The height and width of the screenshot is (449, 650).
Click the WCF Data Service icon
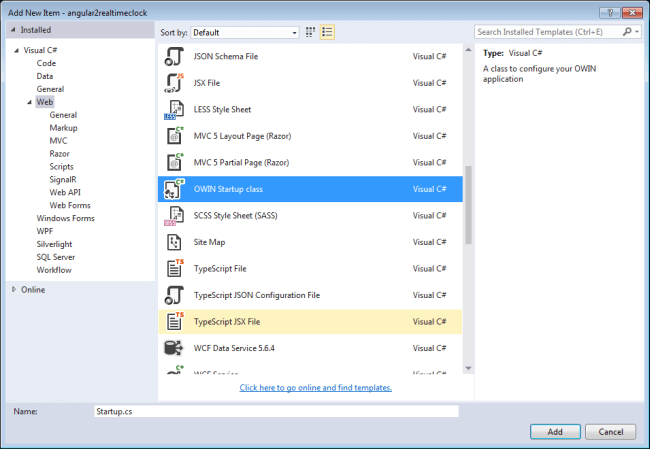tap(174, 348)
